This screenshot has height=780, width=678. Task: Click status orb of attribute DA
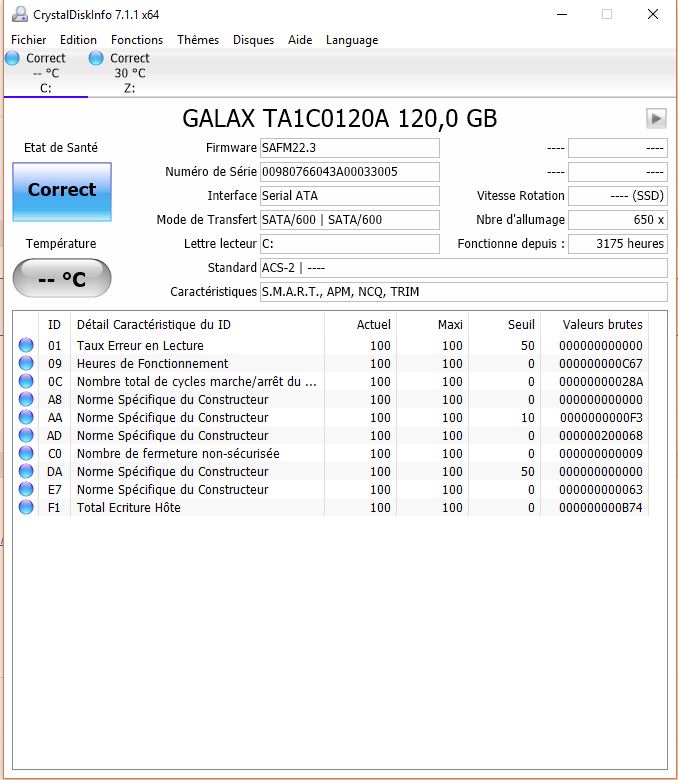[x=26, y=471]
